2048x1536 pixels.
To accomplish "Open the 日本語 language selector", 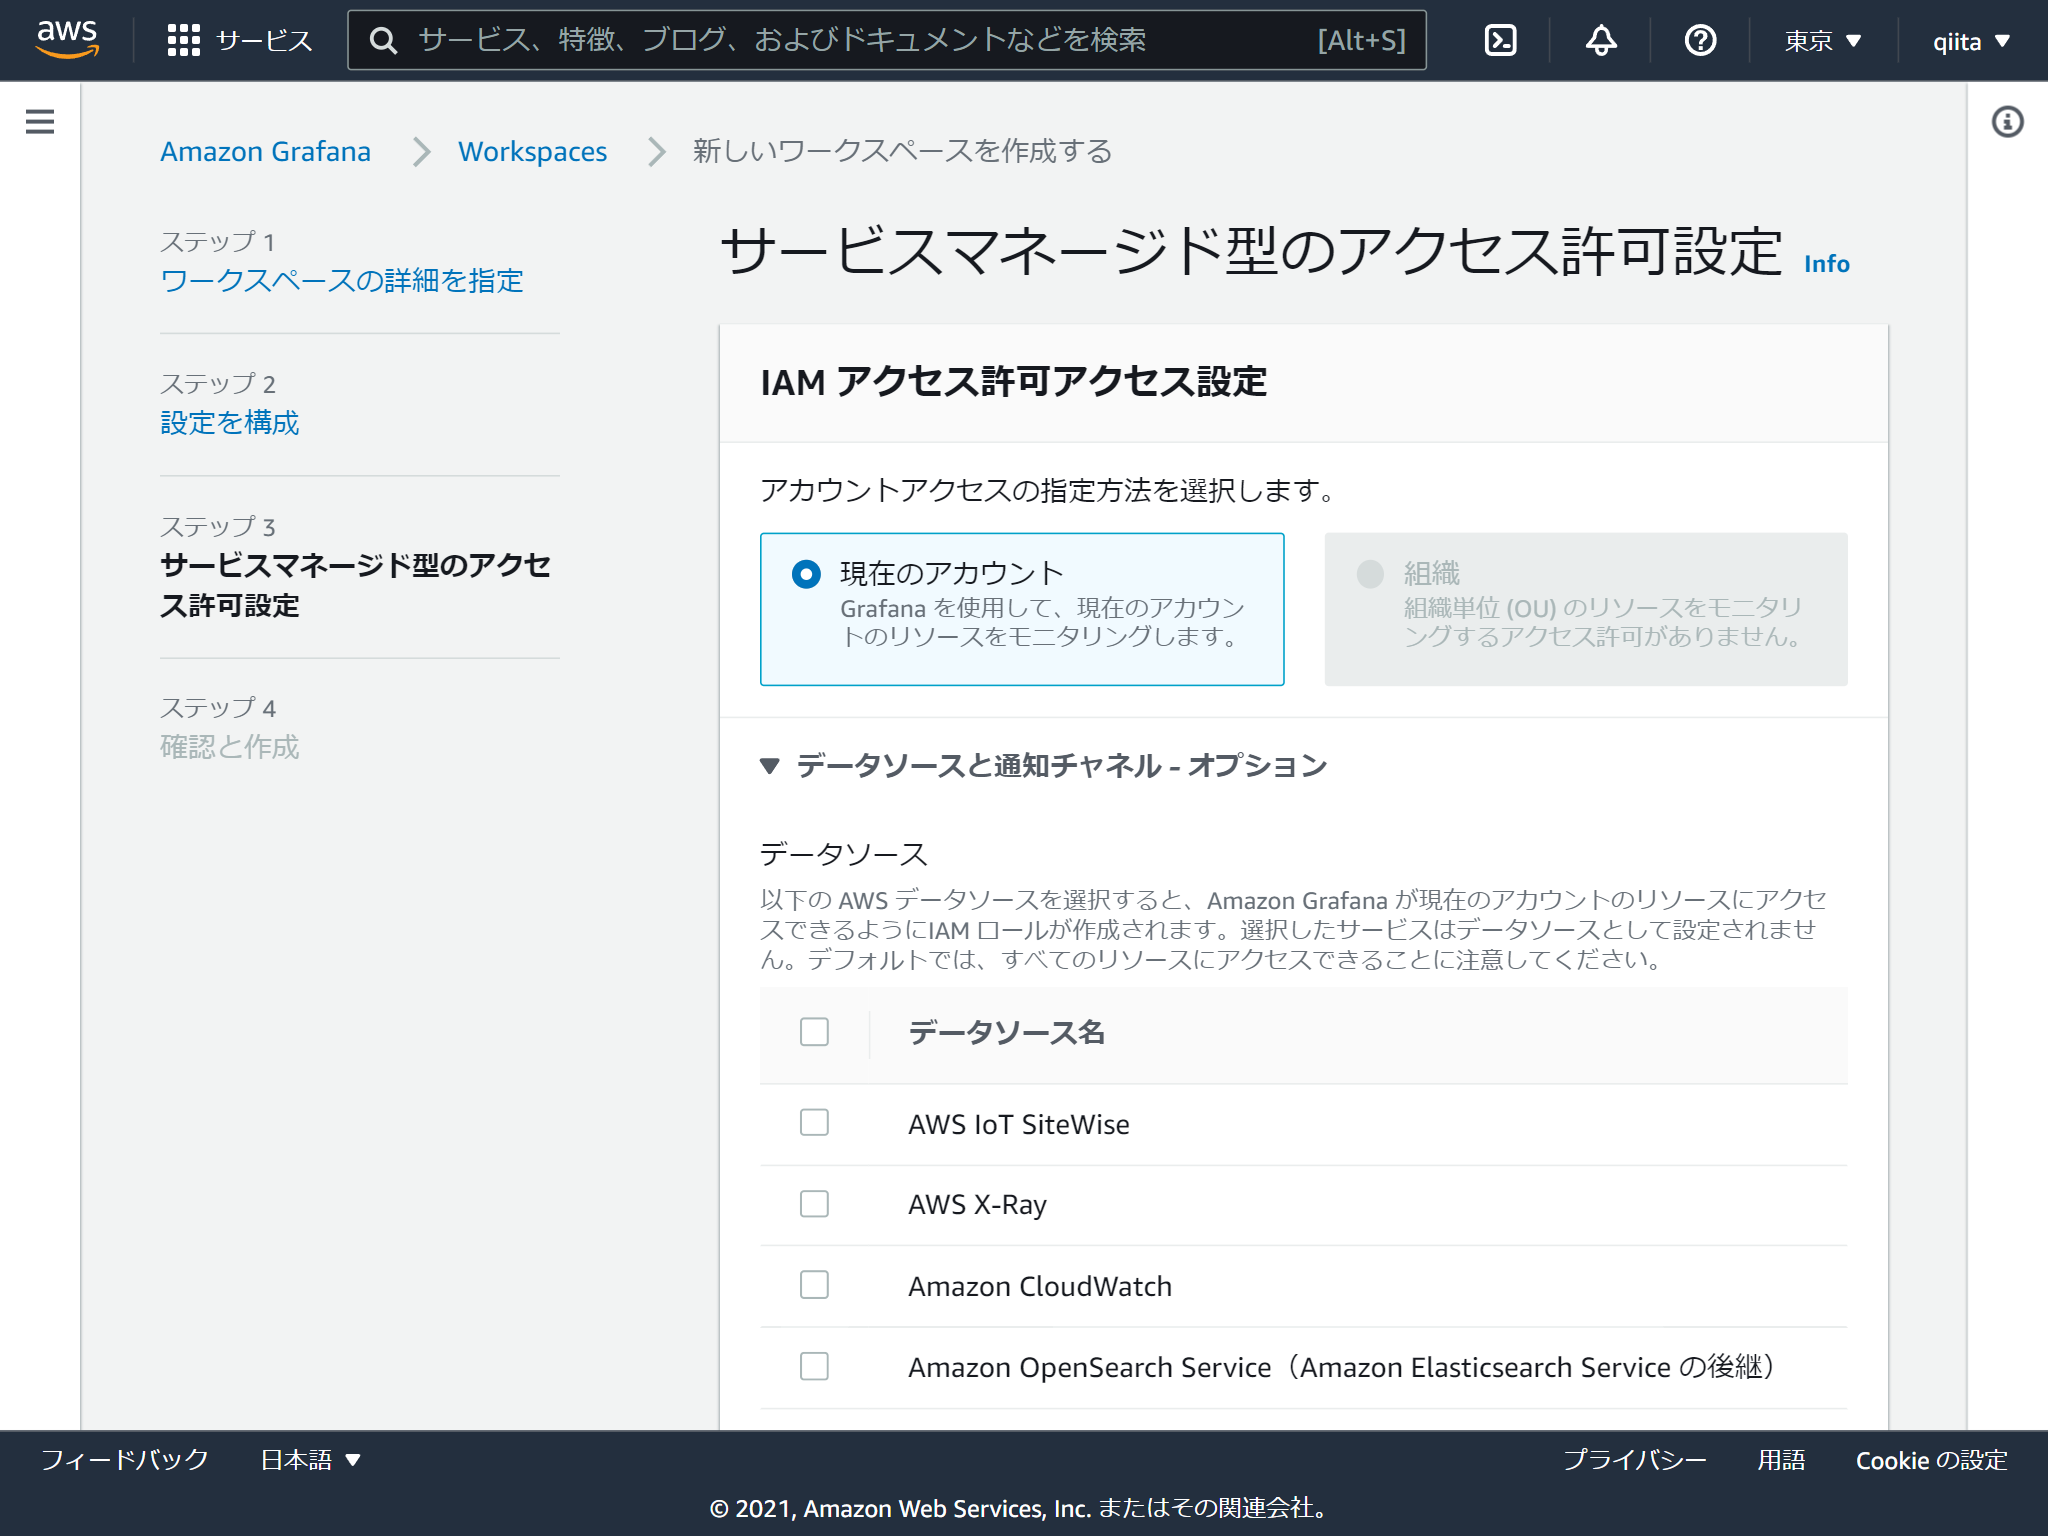I will click(310, 1460).
